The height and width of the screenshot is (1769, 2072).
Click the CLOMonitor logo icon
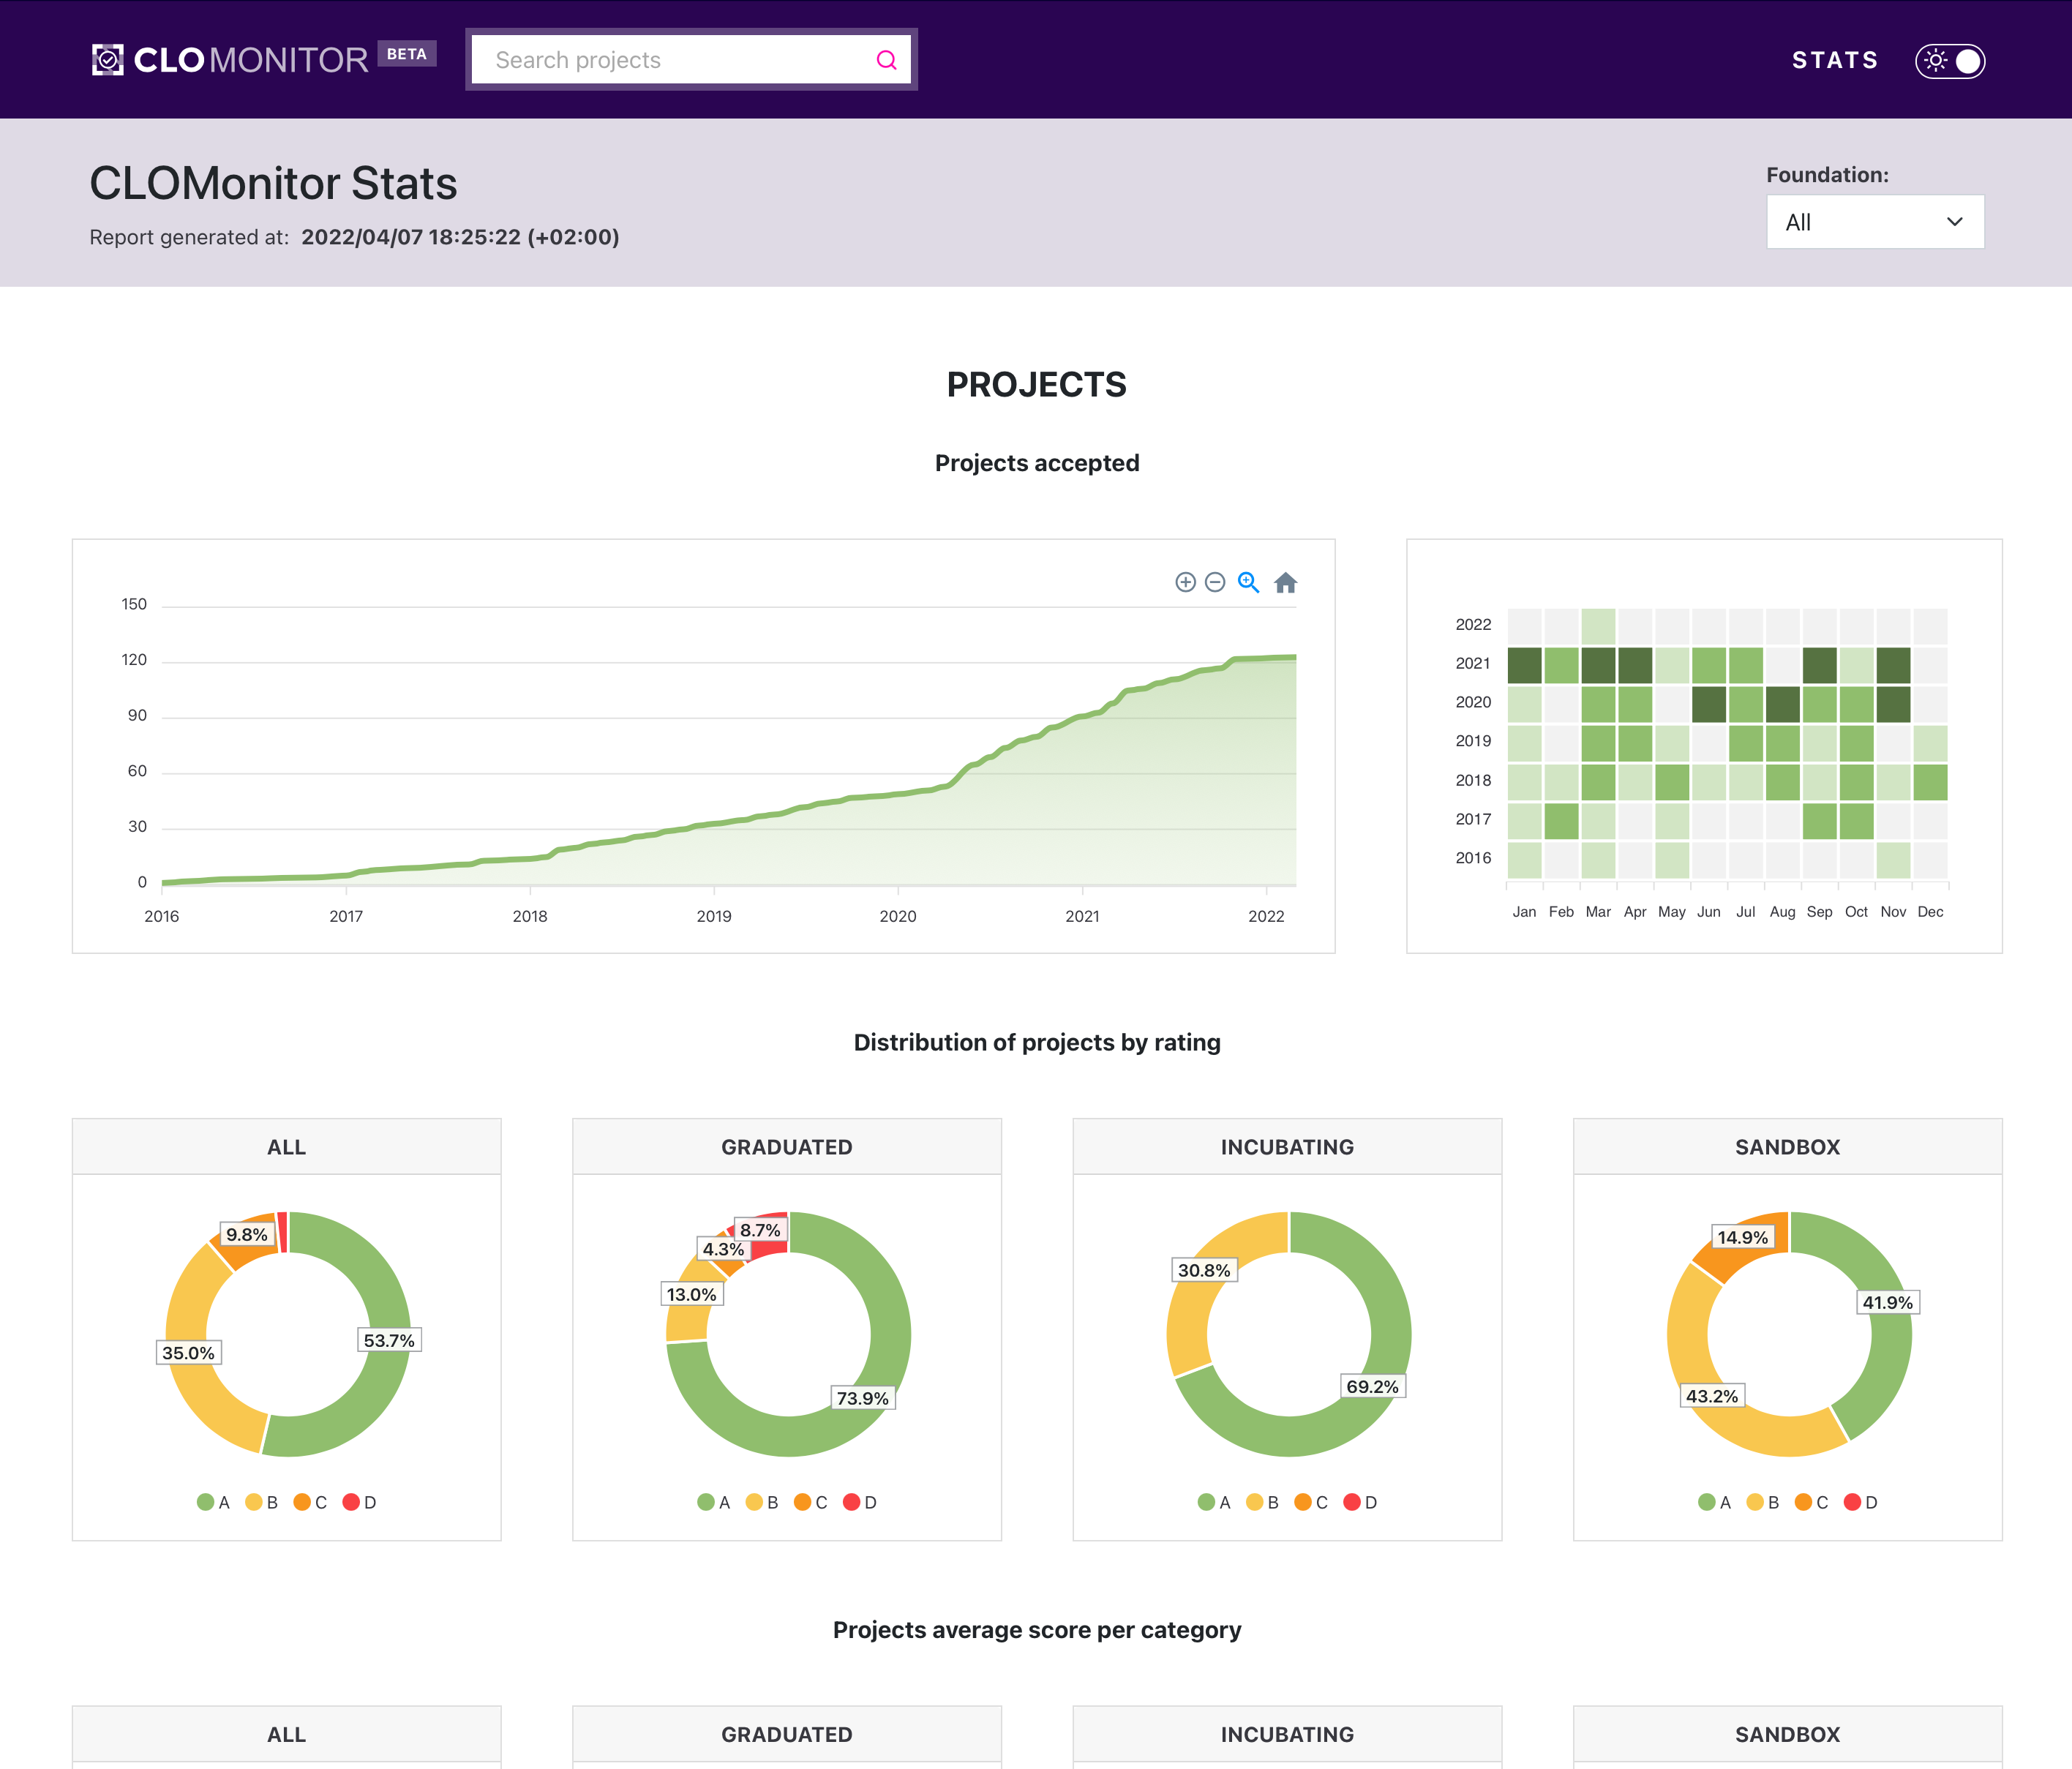(108, 60)
